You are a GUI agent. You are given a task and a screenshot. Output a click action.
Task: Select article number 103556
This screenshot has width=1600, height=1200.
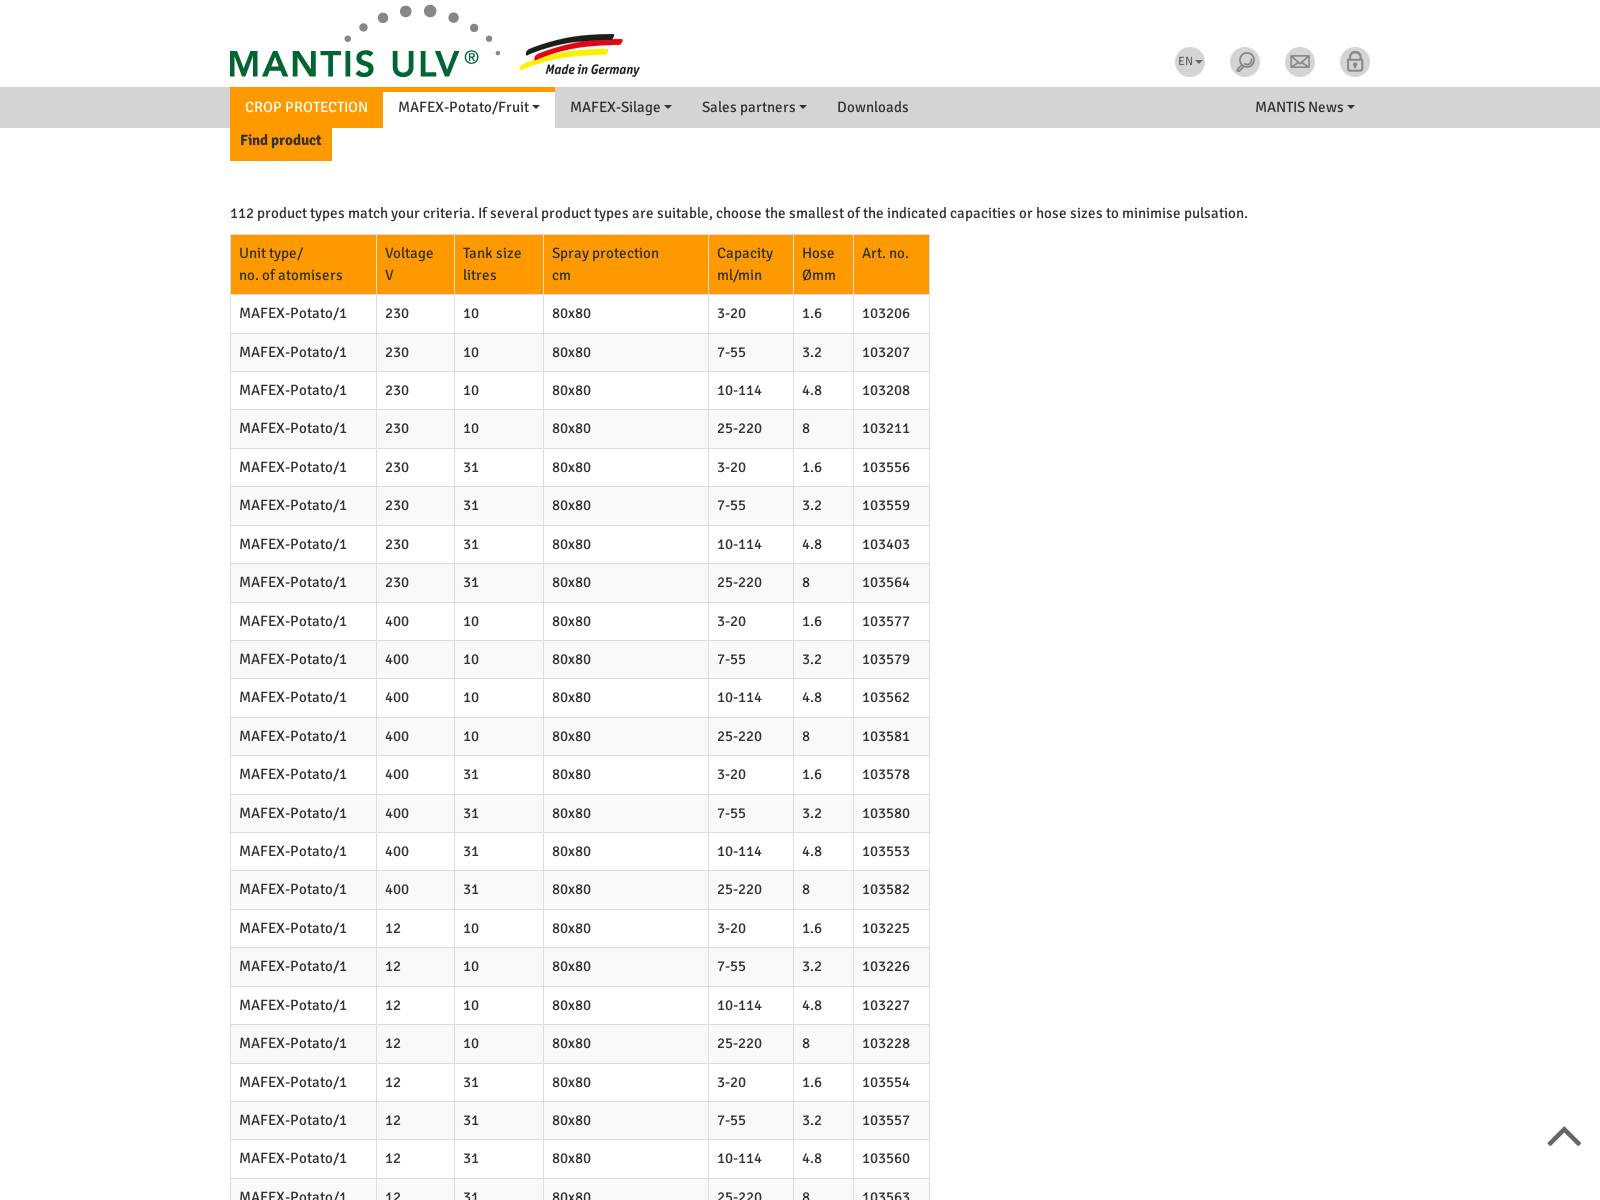pyautogui.click(x=886, y=468)
